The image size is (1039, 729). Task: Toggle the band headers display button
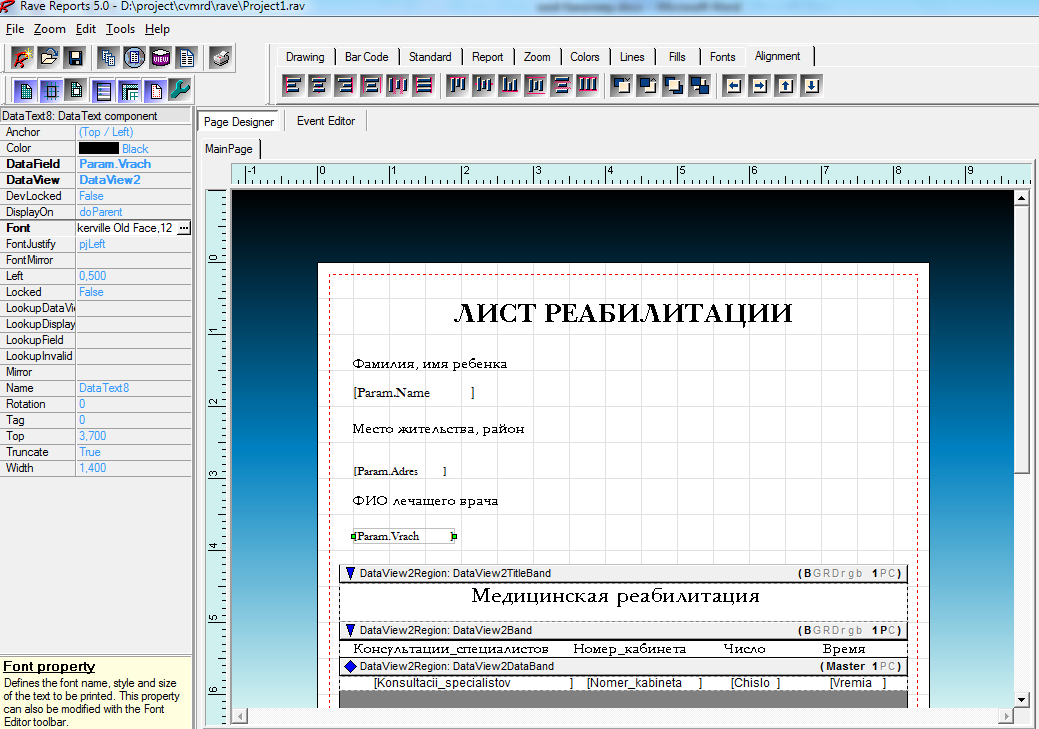point(102,91)
